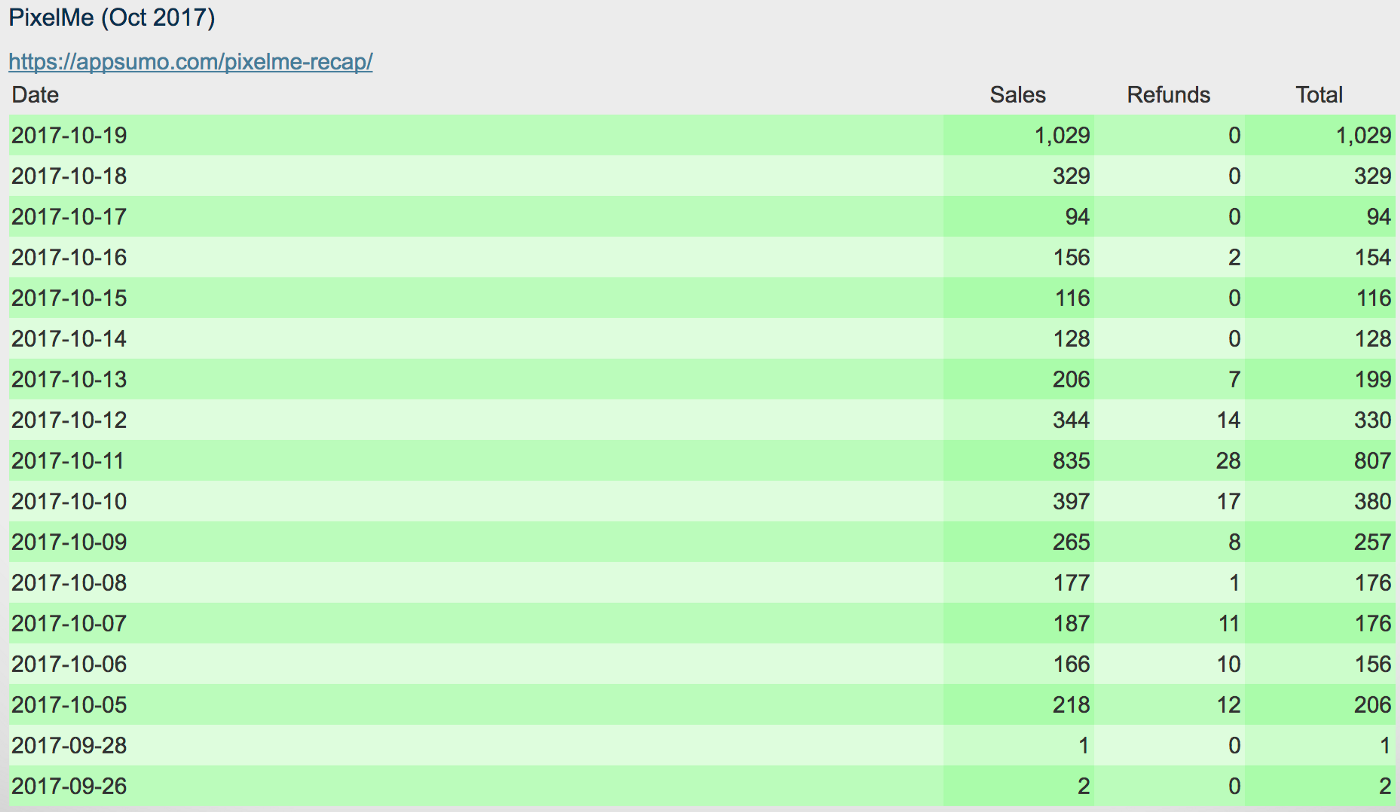Click the 2017-09-28 date cell
The width and height of the screenshot is (1400, 812).
476,745
